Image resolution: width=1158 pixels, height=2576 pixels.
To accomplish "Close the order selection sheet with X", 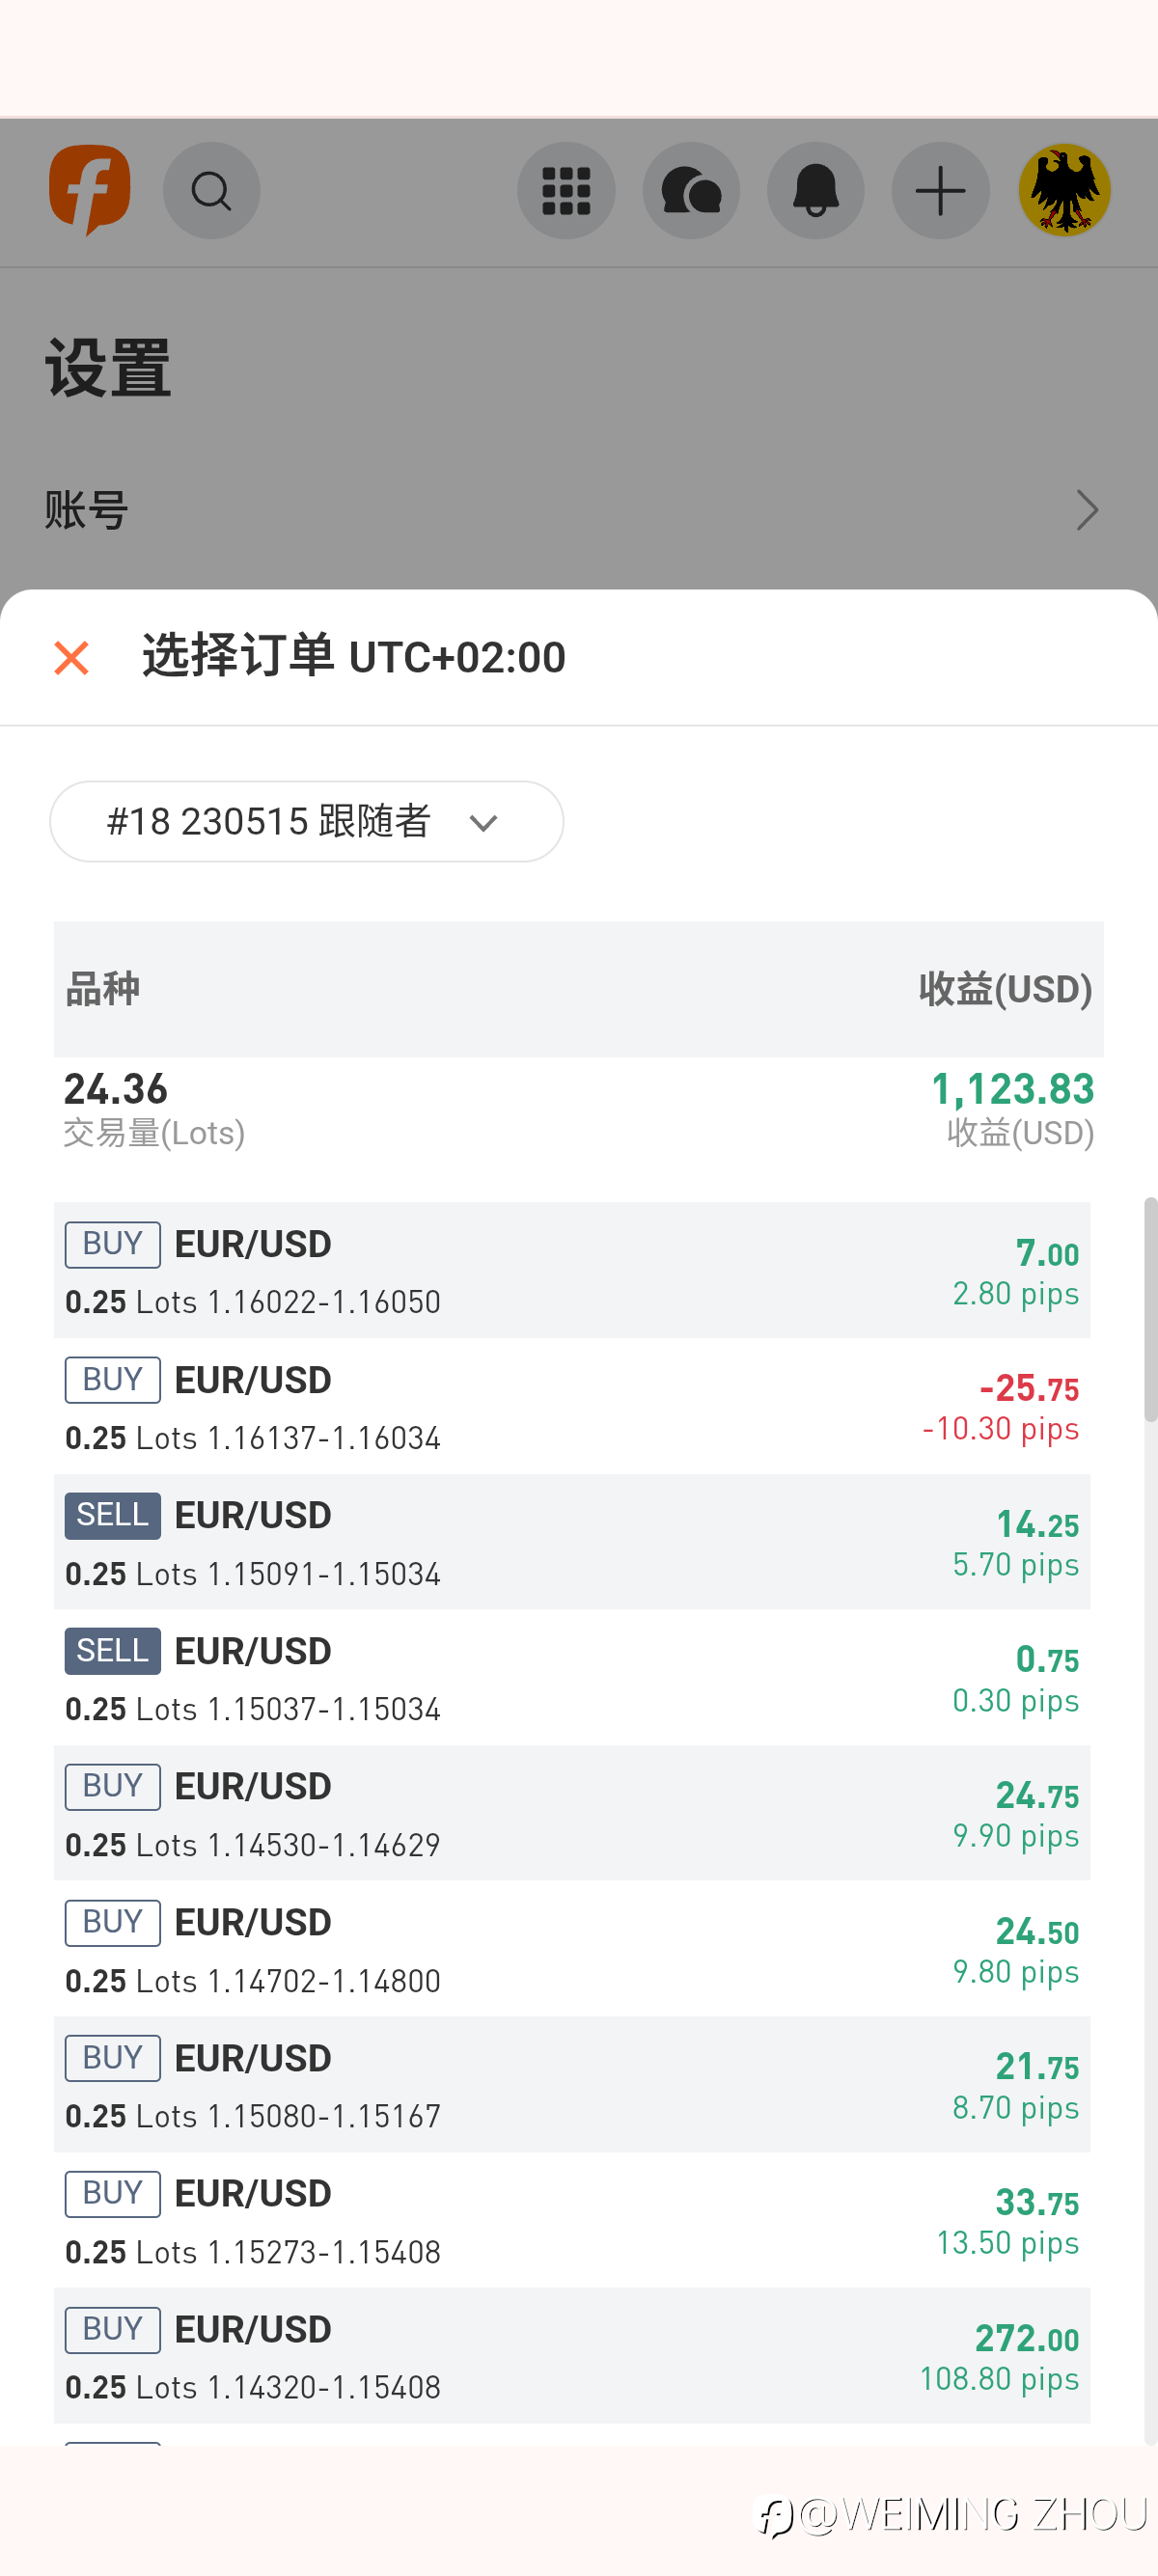I will [72, 658].
